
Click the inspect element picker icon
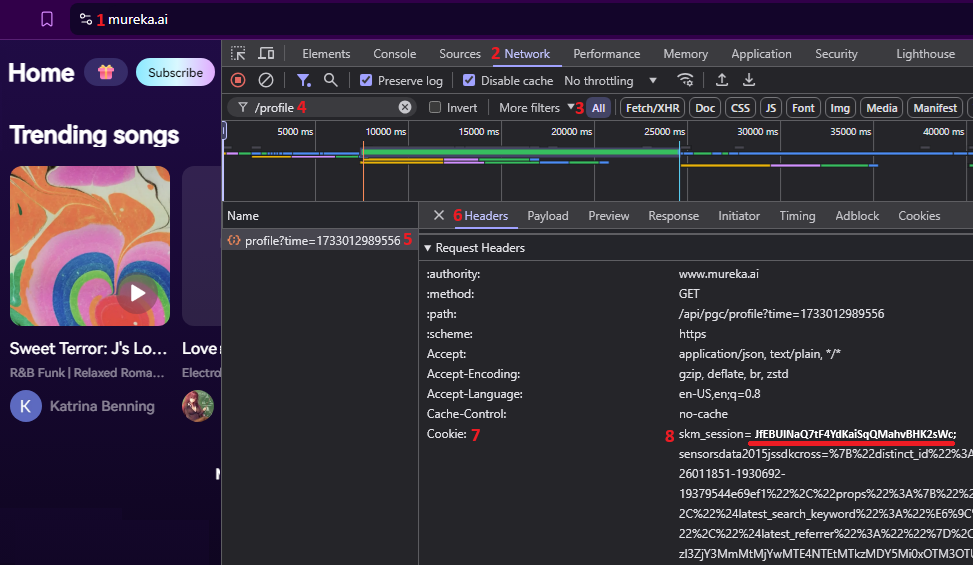pos(238,54)
